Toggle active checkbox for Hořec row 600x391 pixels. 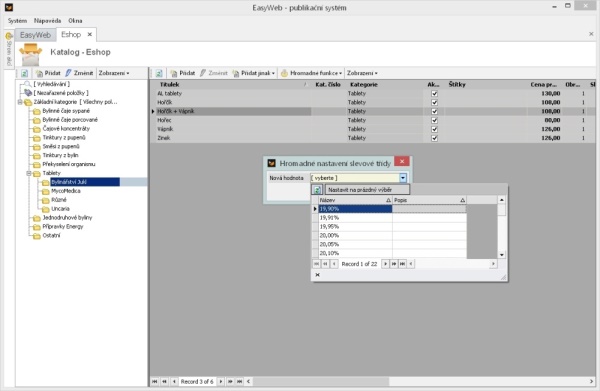click(x=434, y=120)
